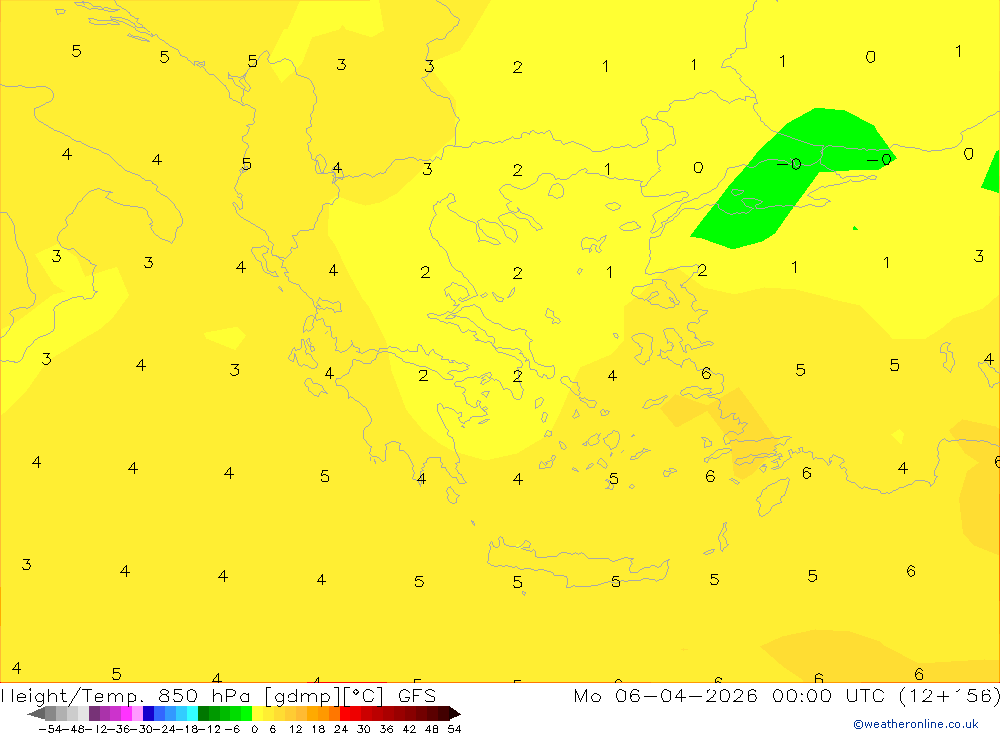The width and height of the screenshot is (1000, 733).
Task: Click the '-6' legend label
Action: 232,729
